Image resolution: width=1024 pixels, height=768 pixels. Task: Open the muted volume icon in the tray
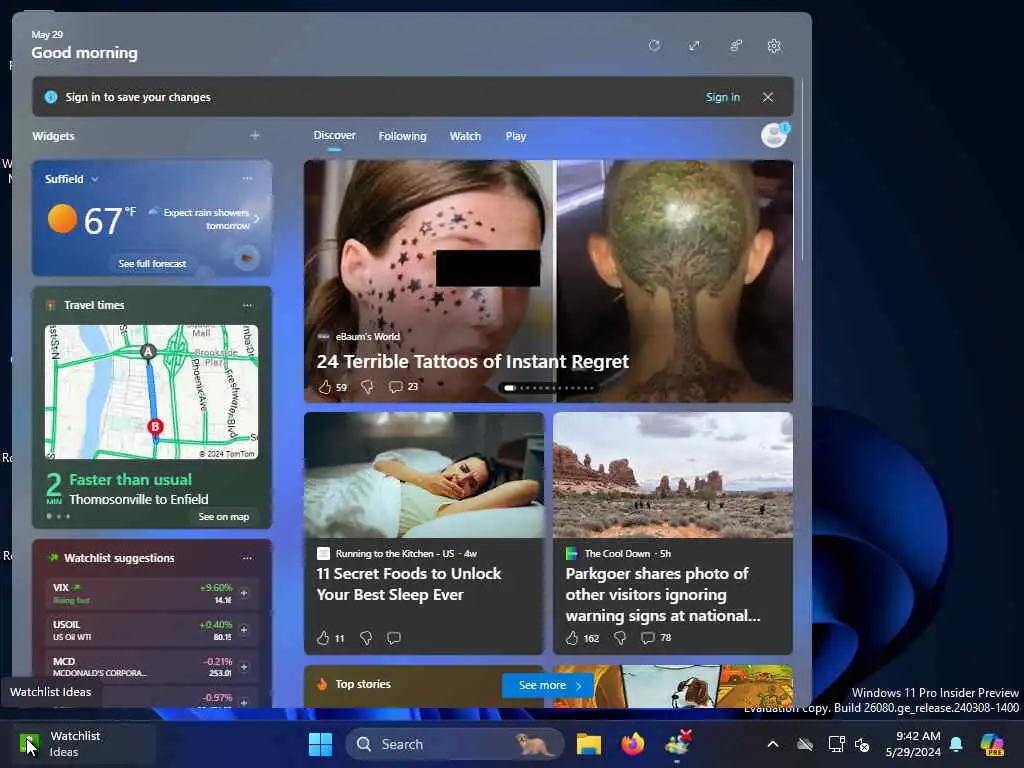coord(862,744)
